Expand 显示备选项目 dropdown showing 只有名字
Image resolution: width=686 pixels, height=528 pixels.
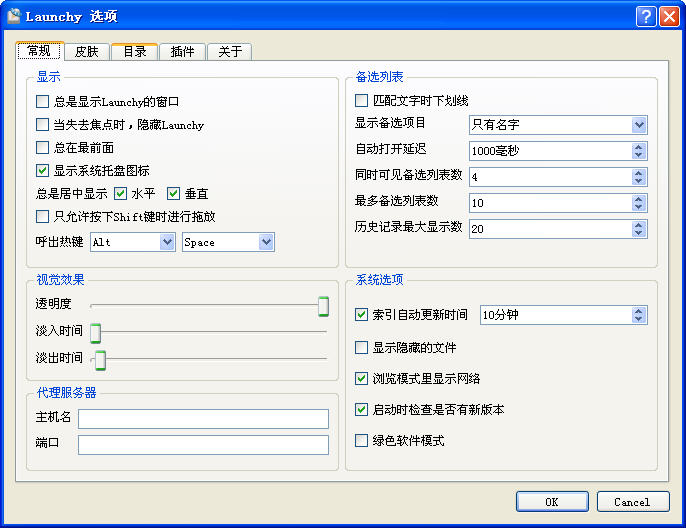[x=558, y=125]
